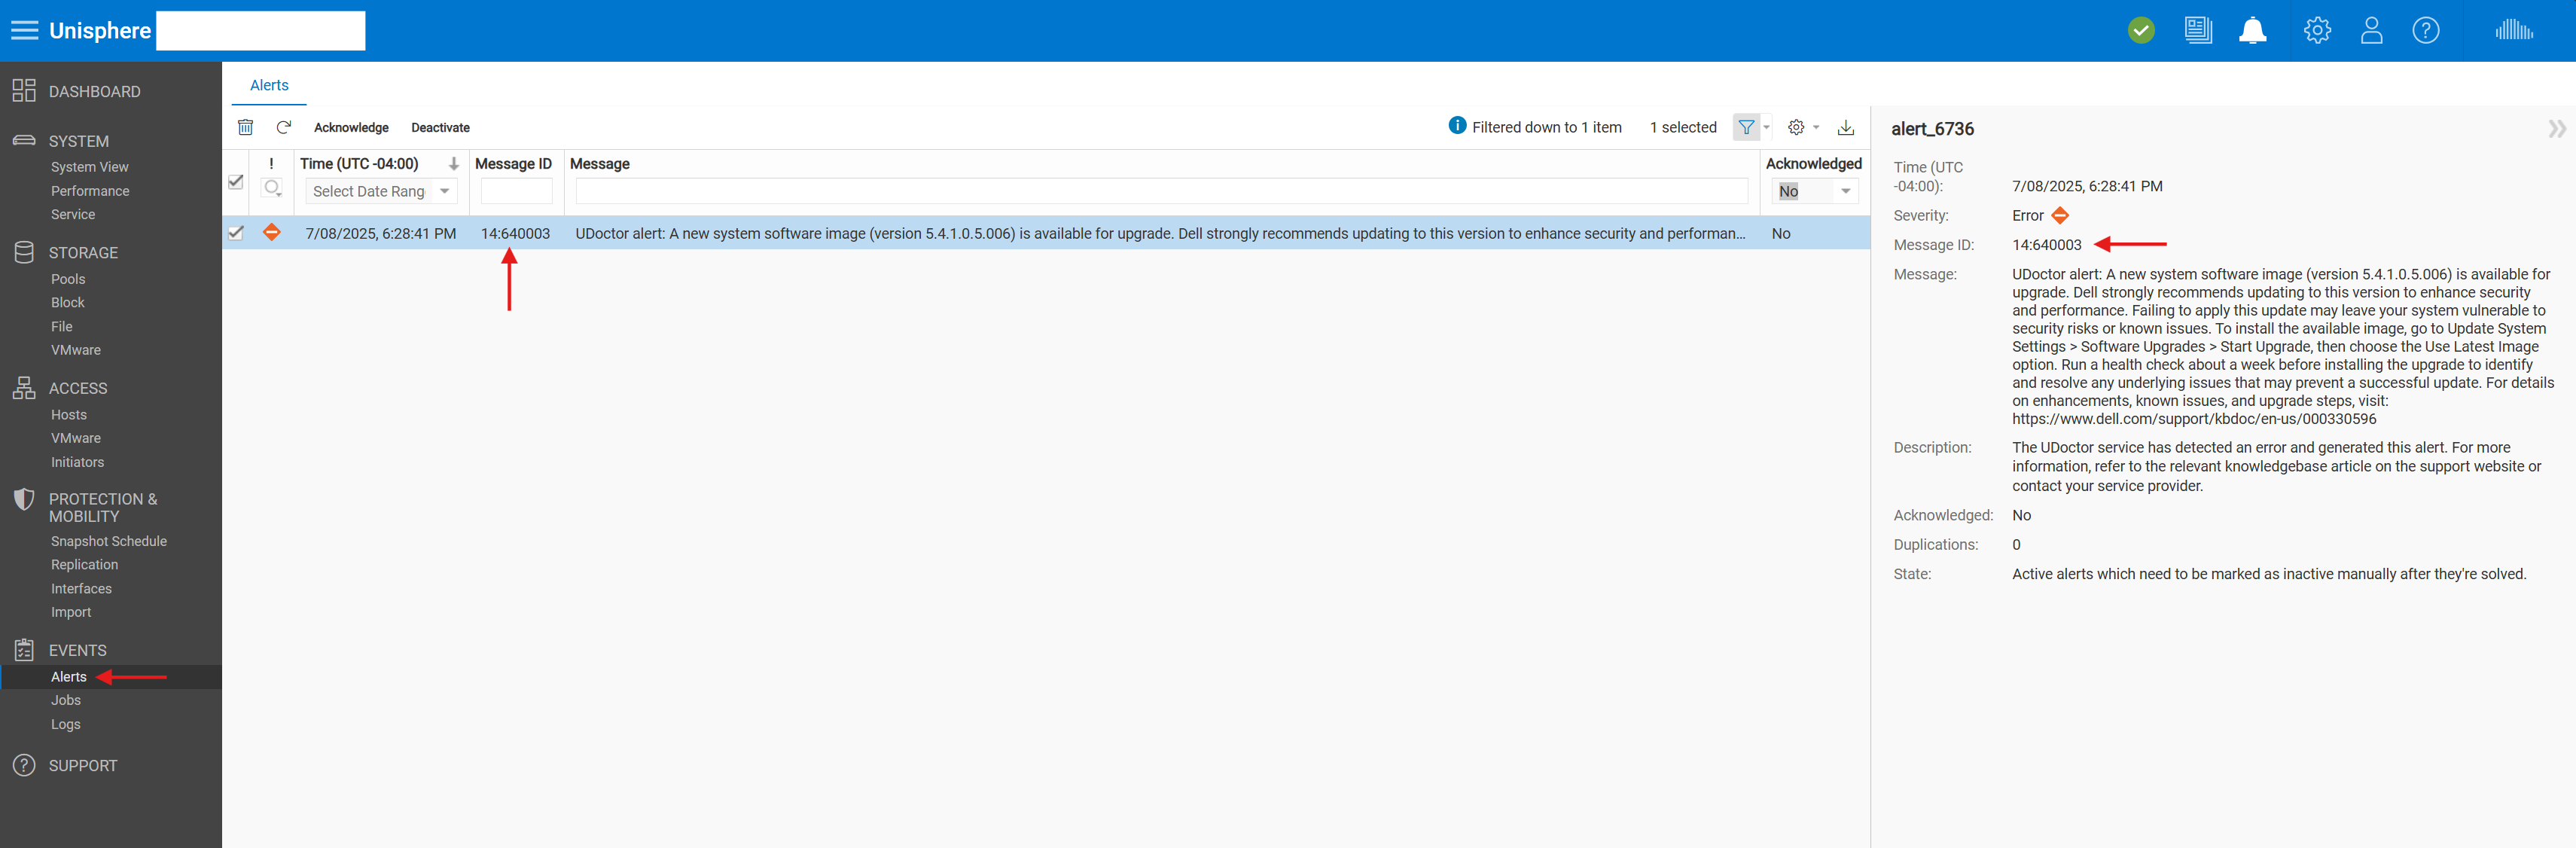Click the performance metrics icon at top right
The image size is (2576, 848).
tap(2514, 30)
